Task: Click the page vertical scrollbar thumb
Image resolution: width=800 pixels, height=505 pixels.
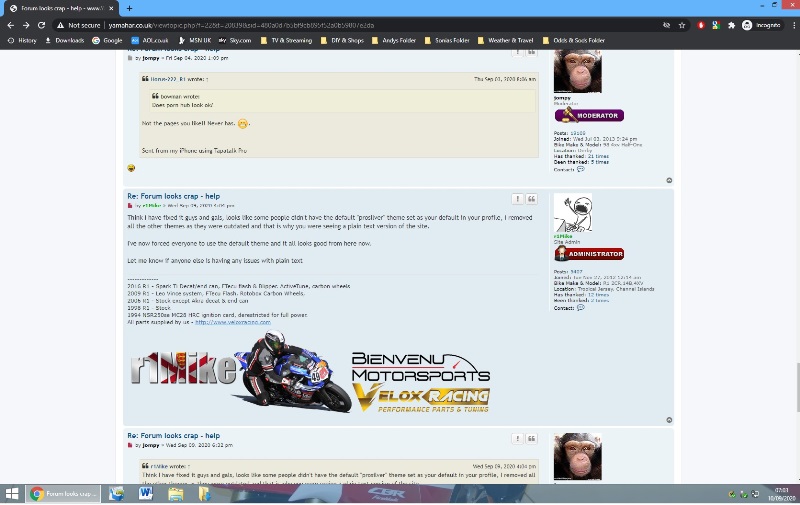Action: click(x=797, y=387)
